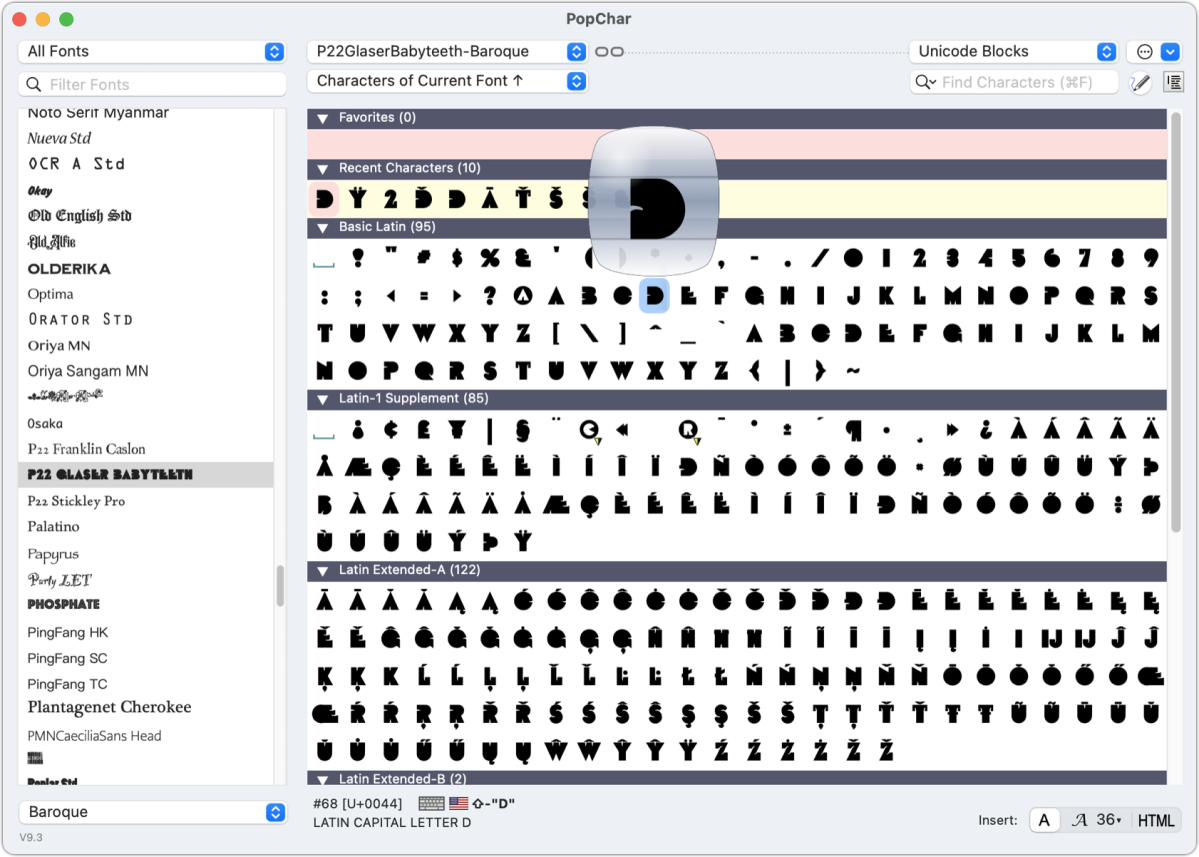Select the Optima font in the list
1199x857 pixels.
50,294
